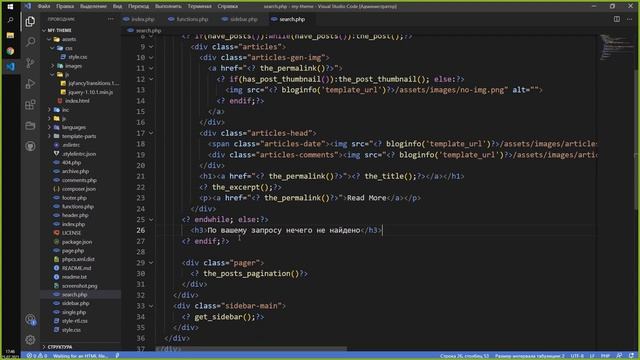Open footer.php in explorer

click(74, 198)
